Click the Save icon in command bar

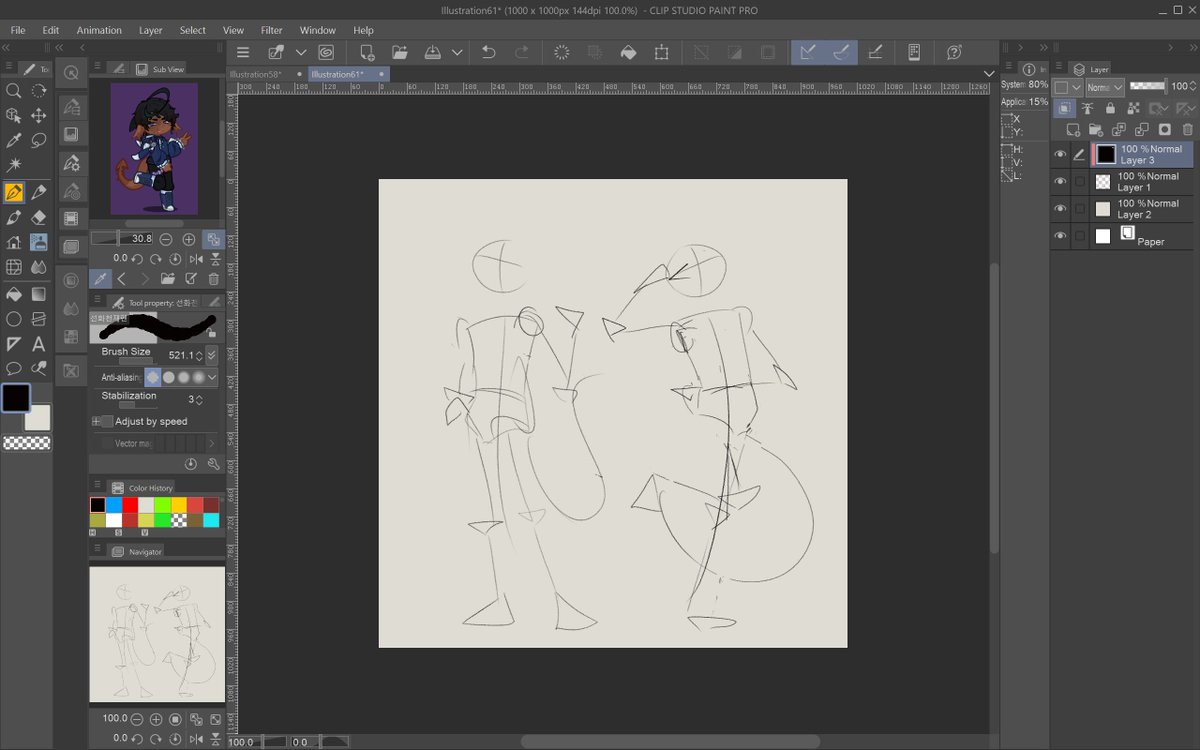pyautogui.click(x=433, y=52)
